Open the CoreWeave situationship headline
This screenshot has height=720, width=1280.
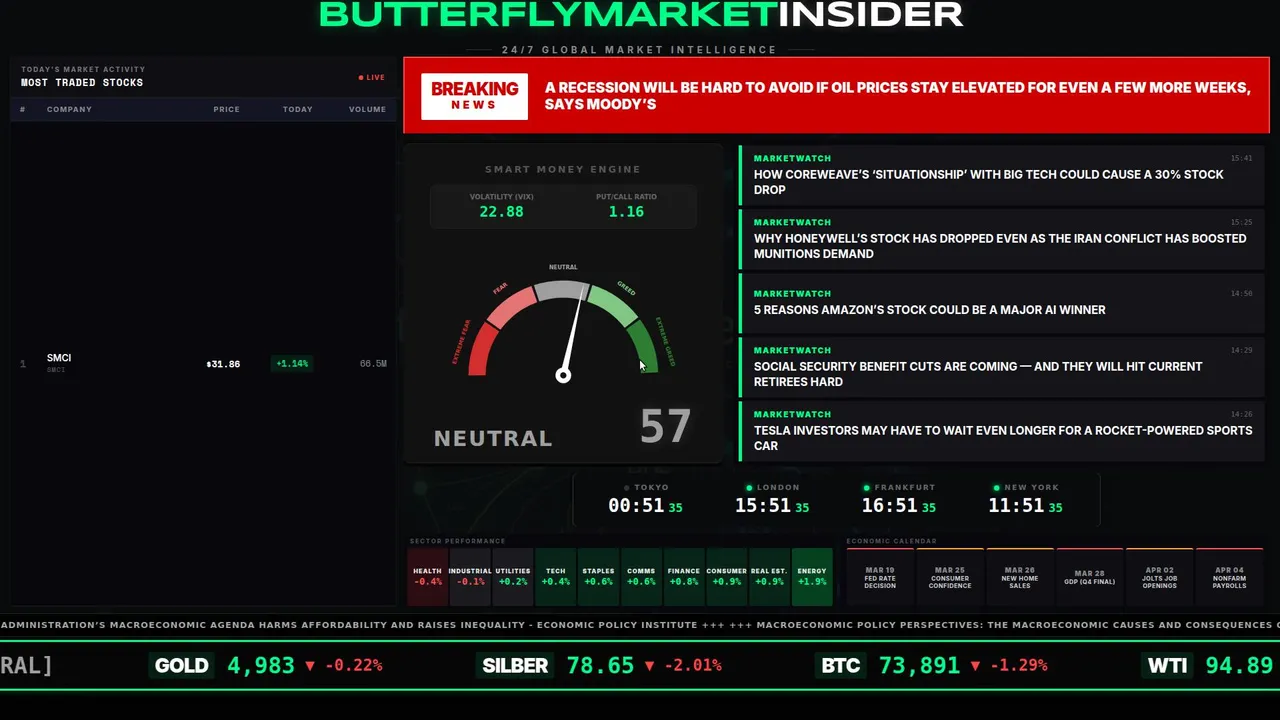[1000, 176]
